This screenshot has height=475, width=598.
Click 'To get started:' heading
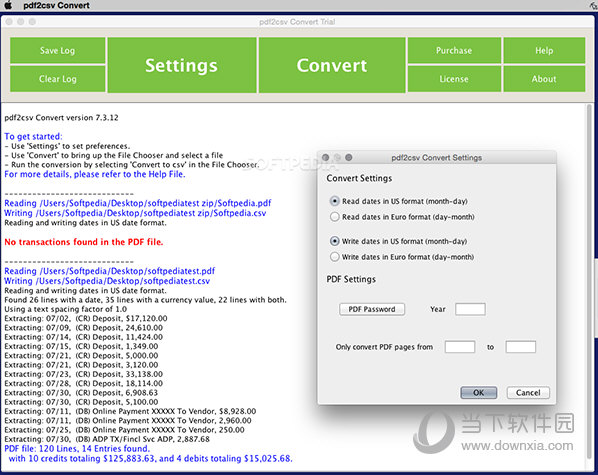coord(33,137)
